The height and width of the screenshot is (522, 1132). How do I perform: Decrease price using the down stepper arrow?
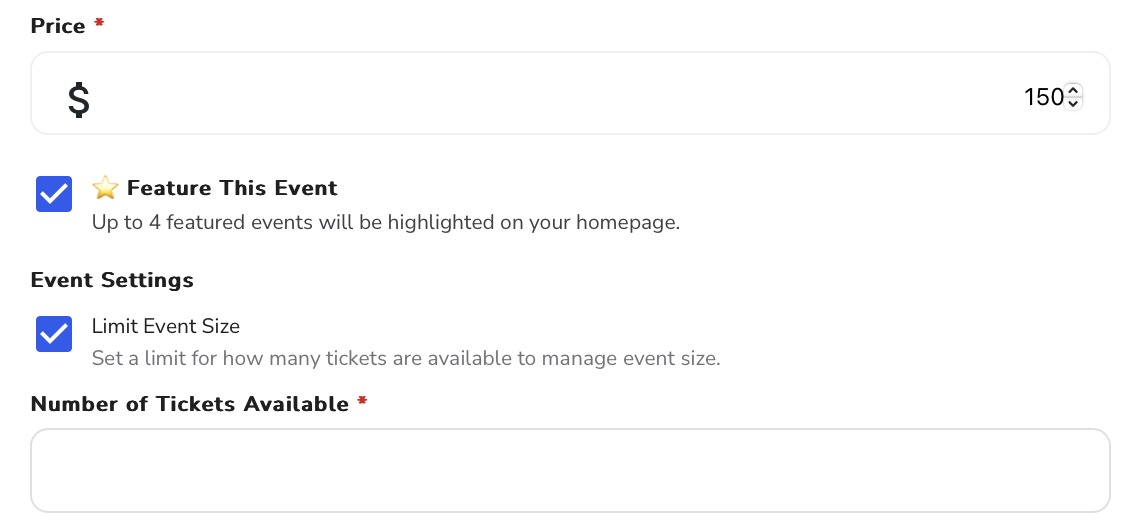[1074, 103]
